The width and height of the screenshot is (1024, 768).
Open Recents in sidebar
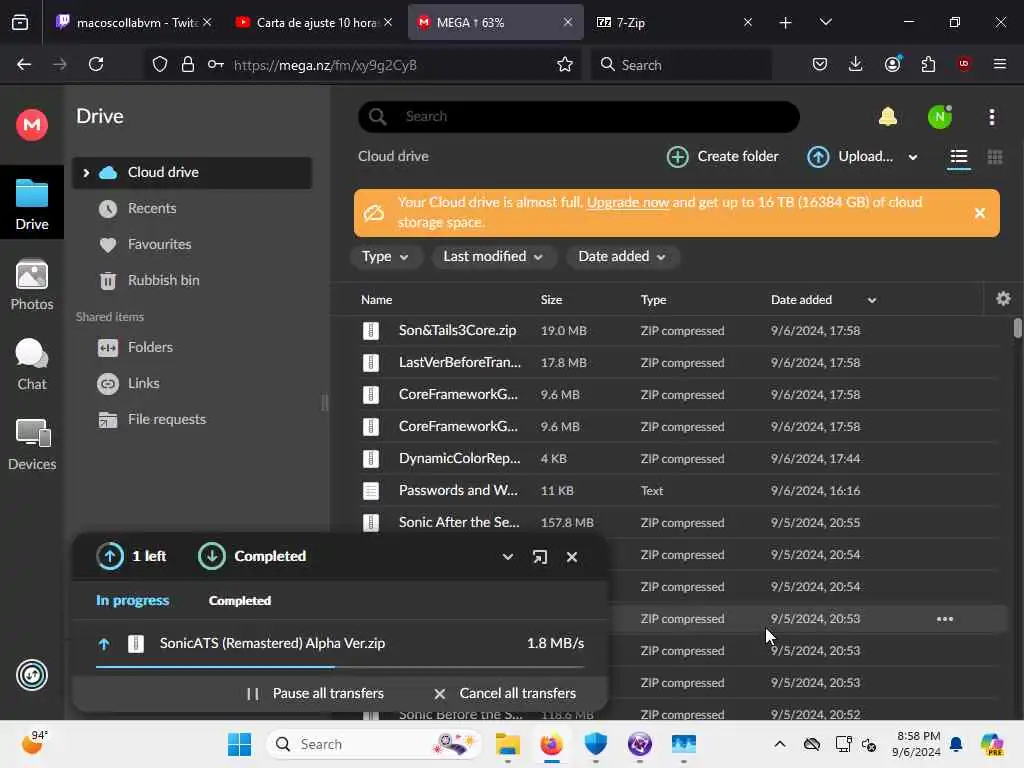pyautogui.click(x=152, y=208)
